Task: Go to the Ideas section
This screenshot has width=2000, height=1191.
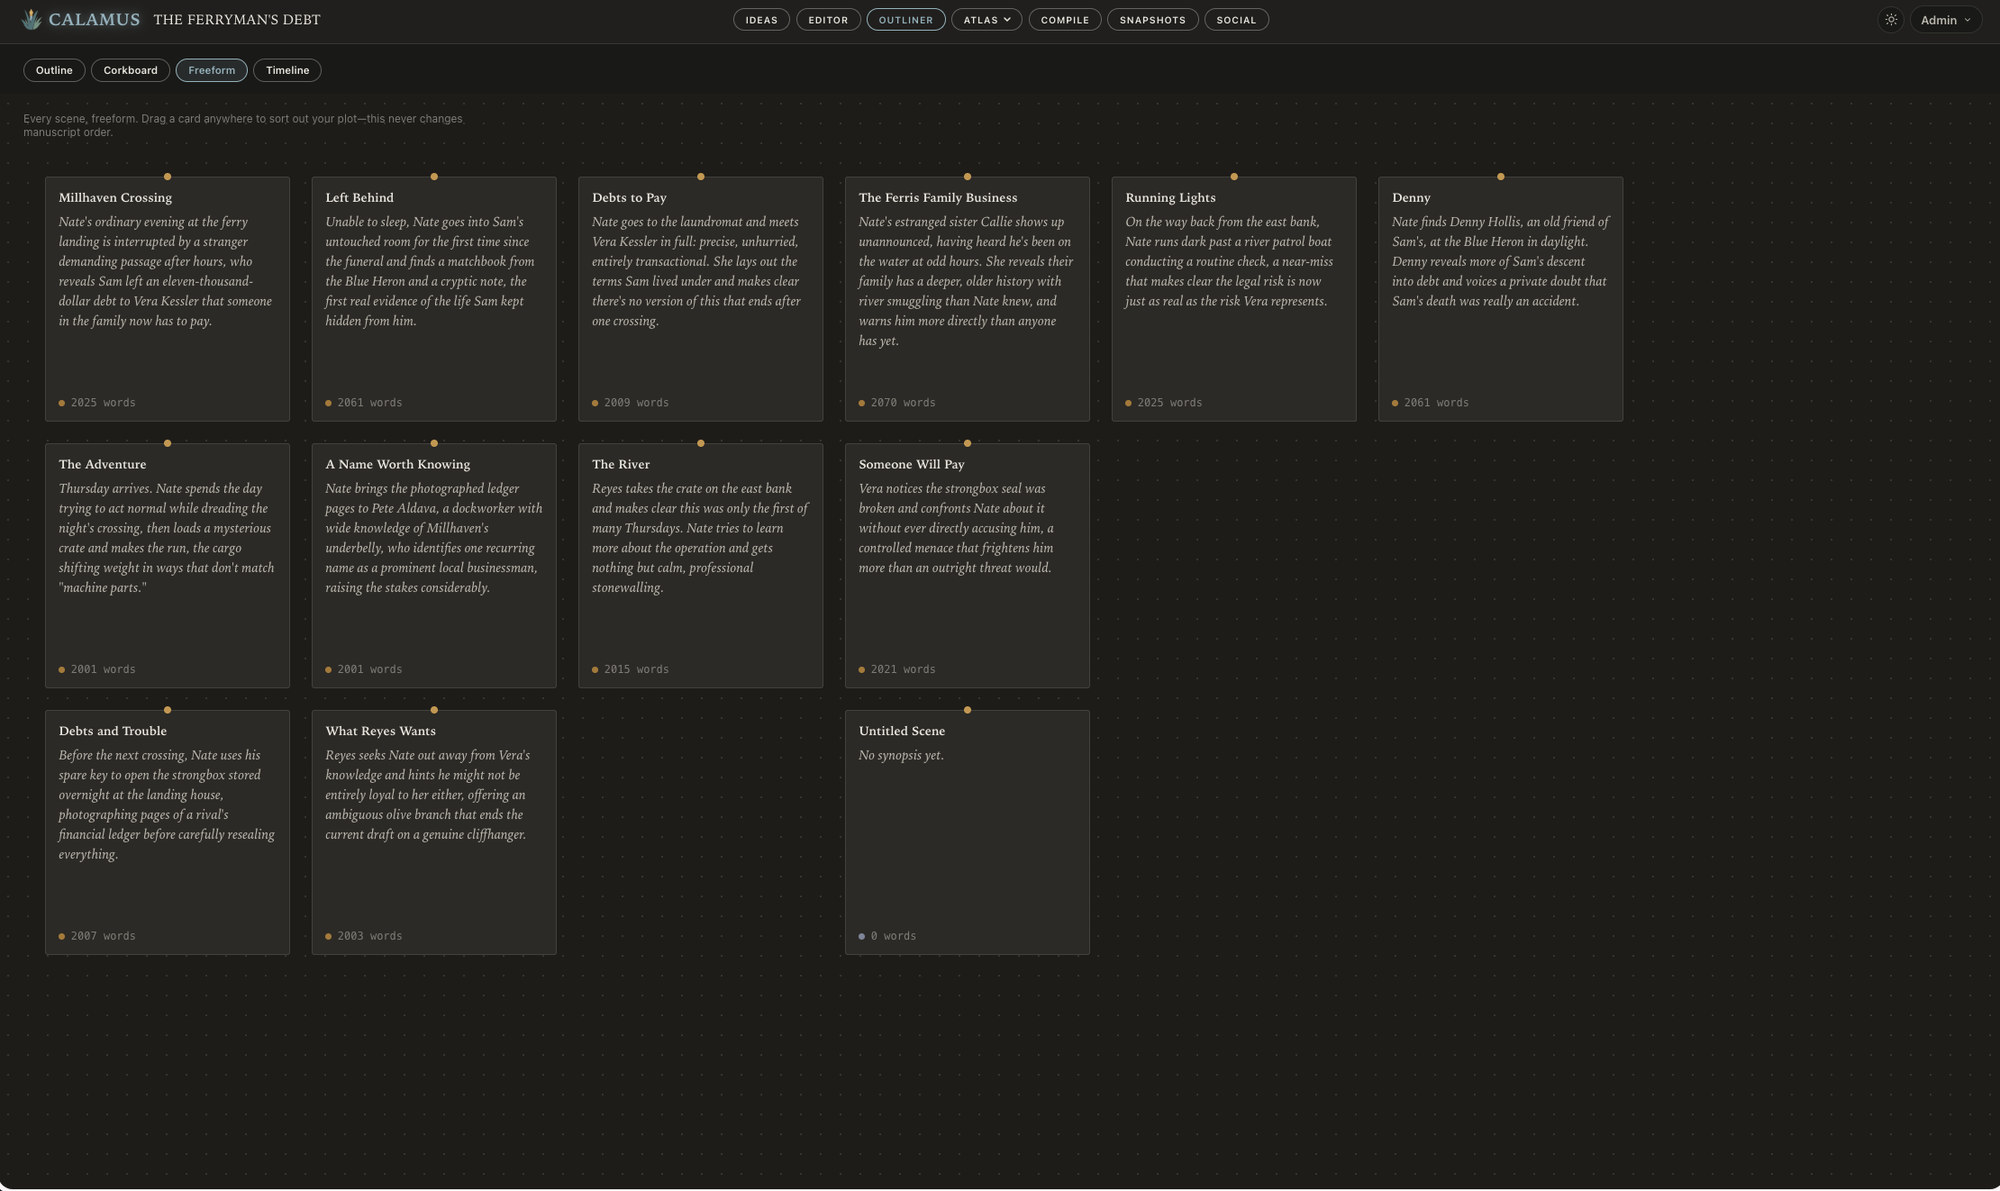Action: [x=761, y=20]
